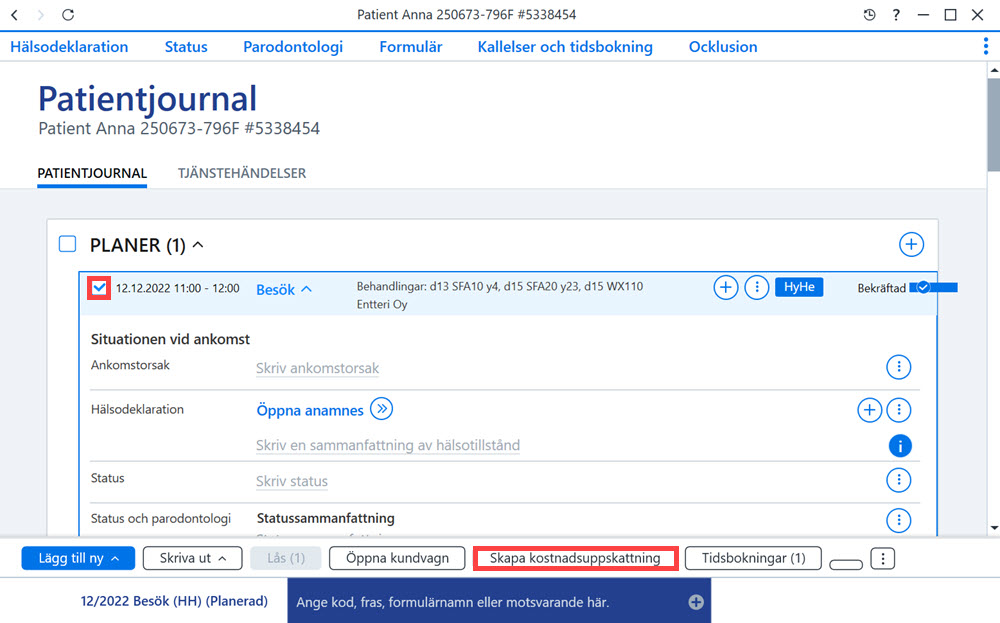The height and width of the screenshot is (623, 1000).
Task: Open the Lägg till ny dropdown
Action: coord(78,558)
